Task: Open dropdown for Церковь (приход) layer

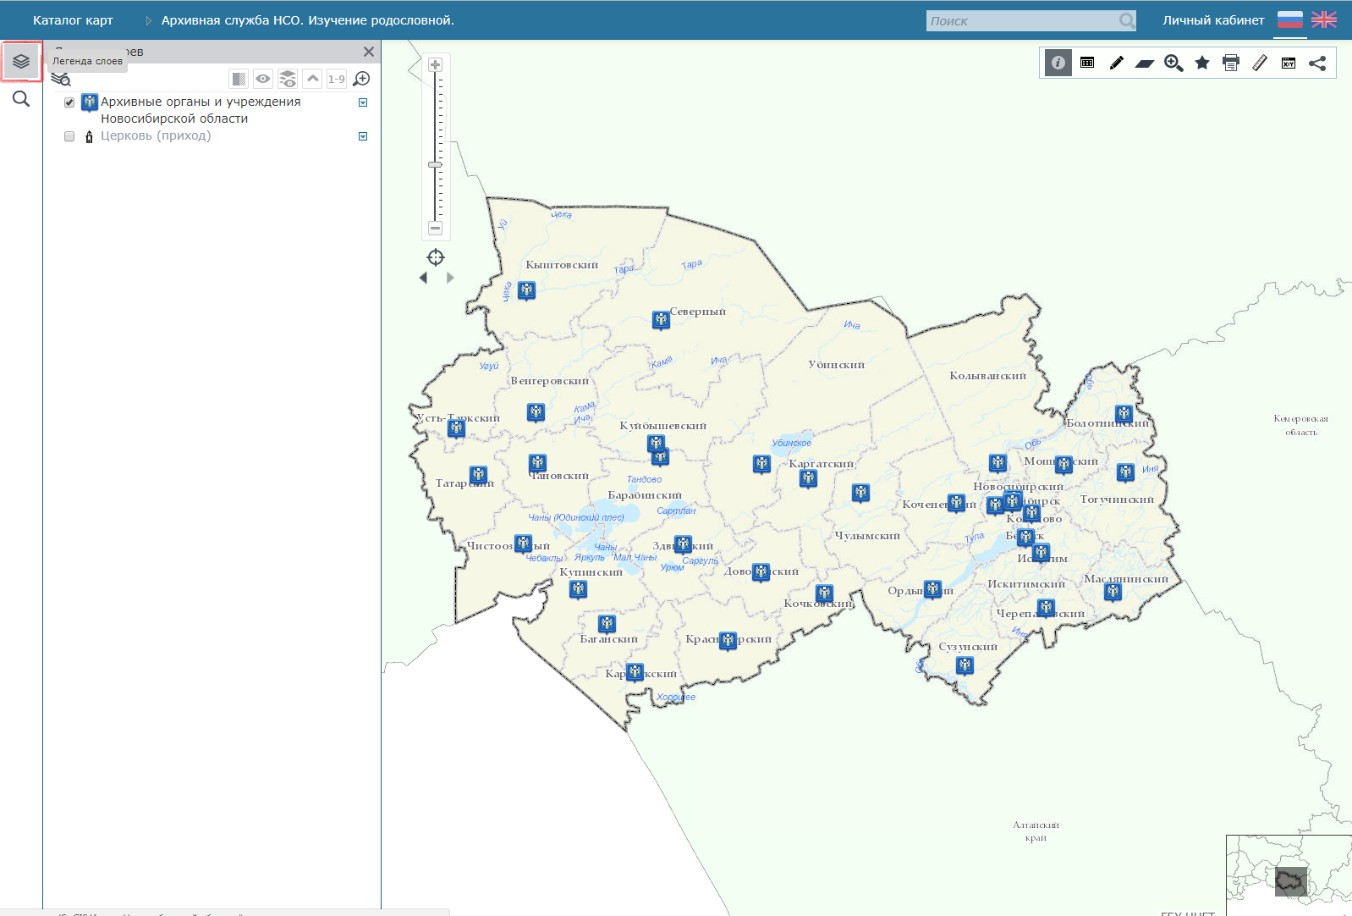Action: point(363,136)
